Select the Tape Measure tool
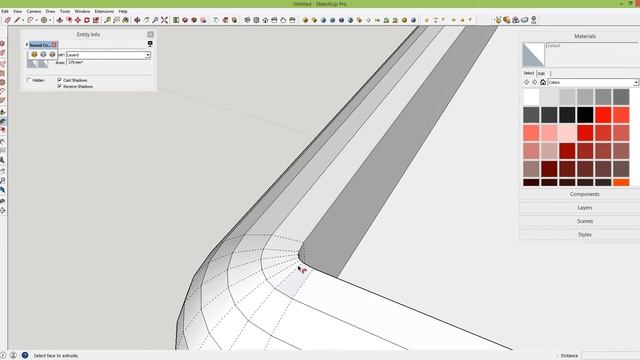The height and width of the screenshot is (360, 640). click(x=107, y=20)
